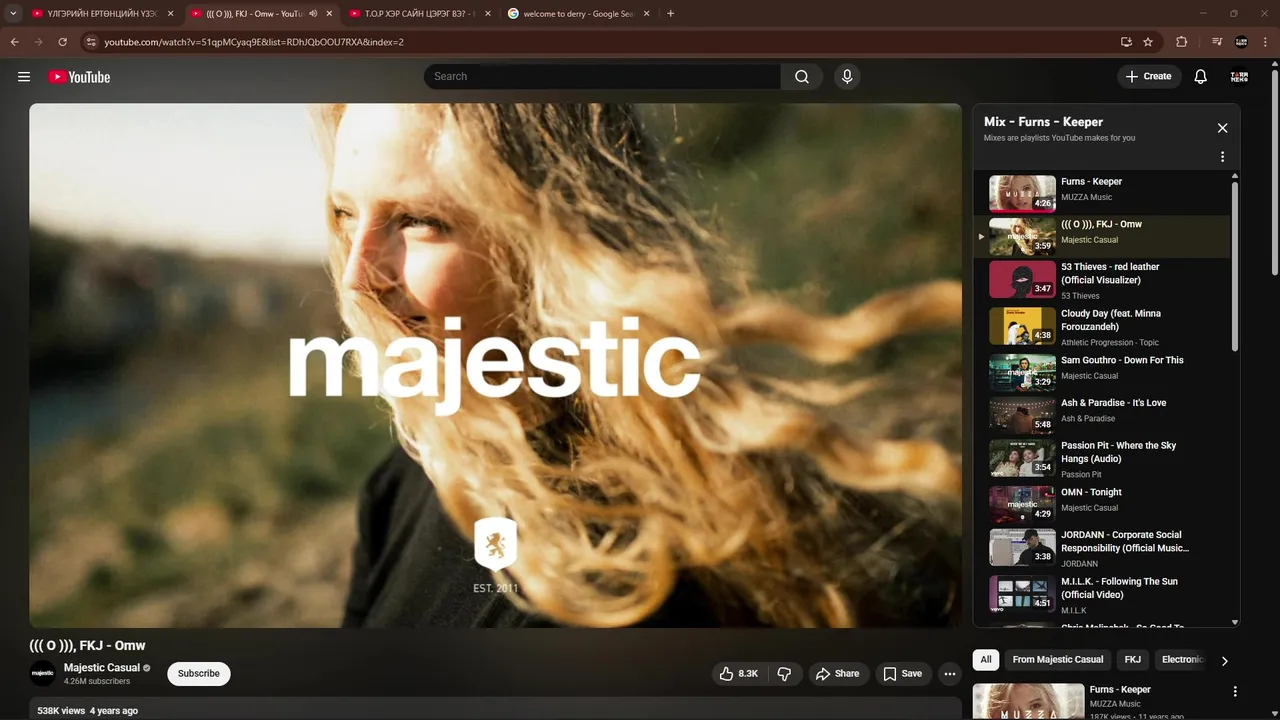Open the Chrome profile avatar in toolbar
The image size is (1280, 720).
coord(1242,42)
